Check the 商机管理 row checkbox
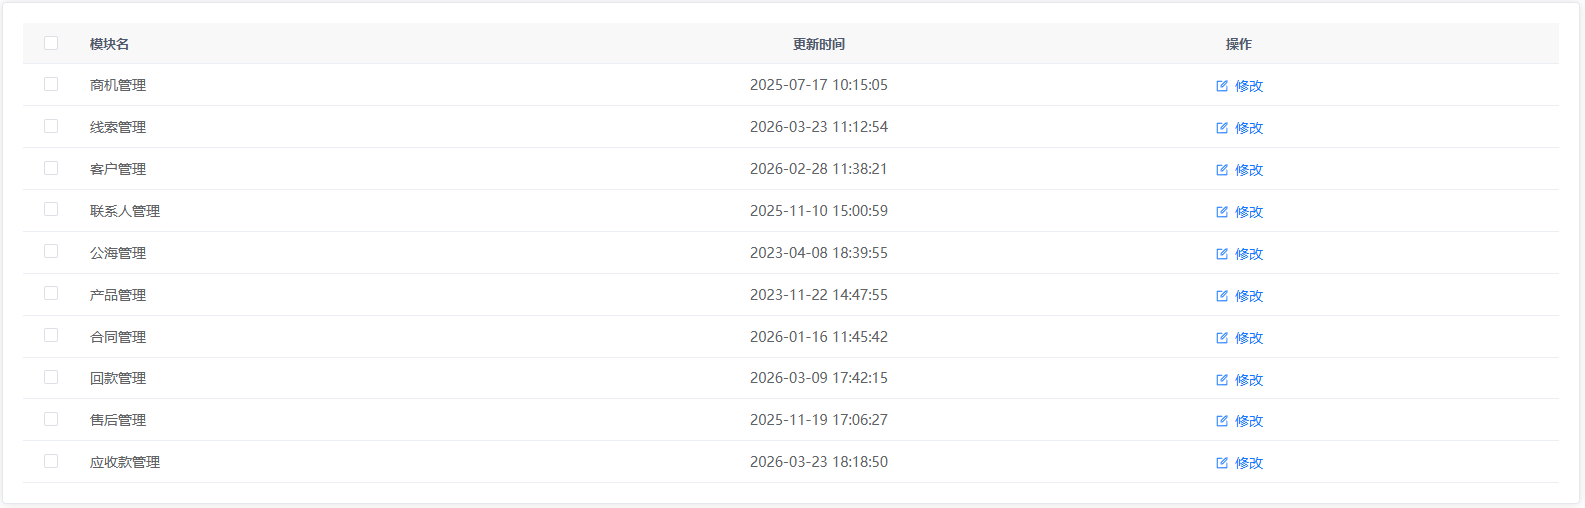This screenshot has height=508, width=1585. click(51, 84)
